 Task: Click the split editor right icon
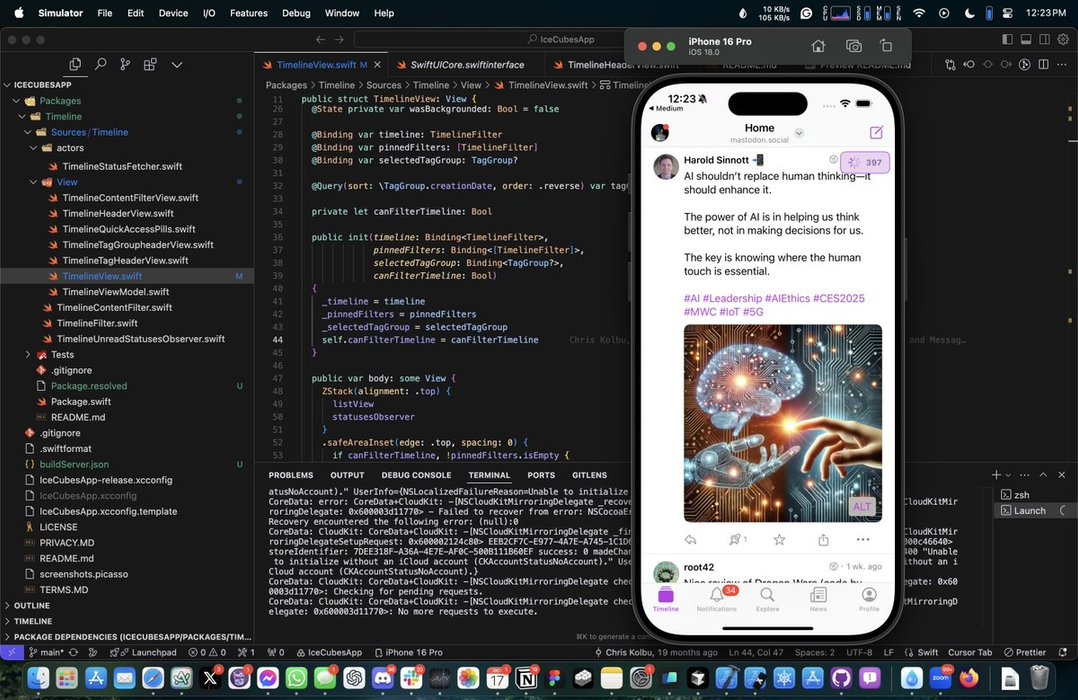[1044, 64]
